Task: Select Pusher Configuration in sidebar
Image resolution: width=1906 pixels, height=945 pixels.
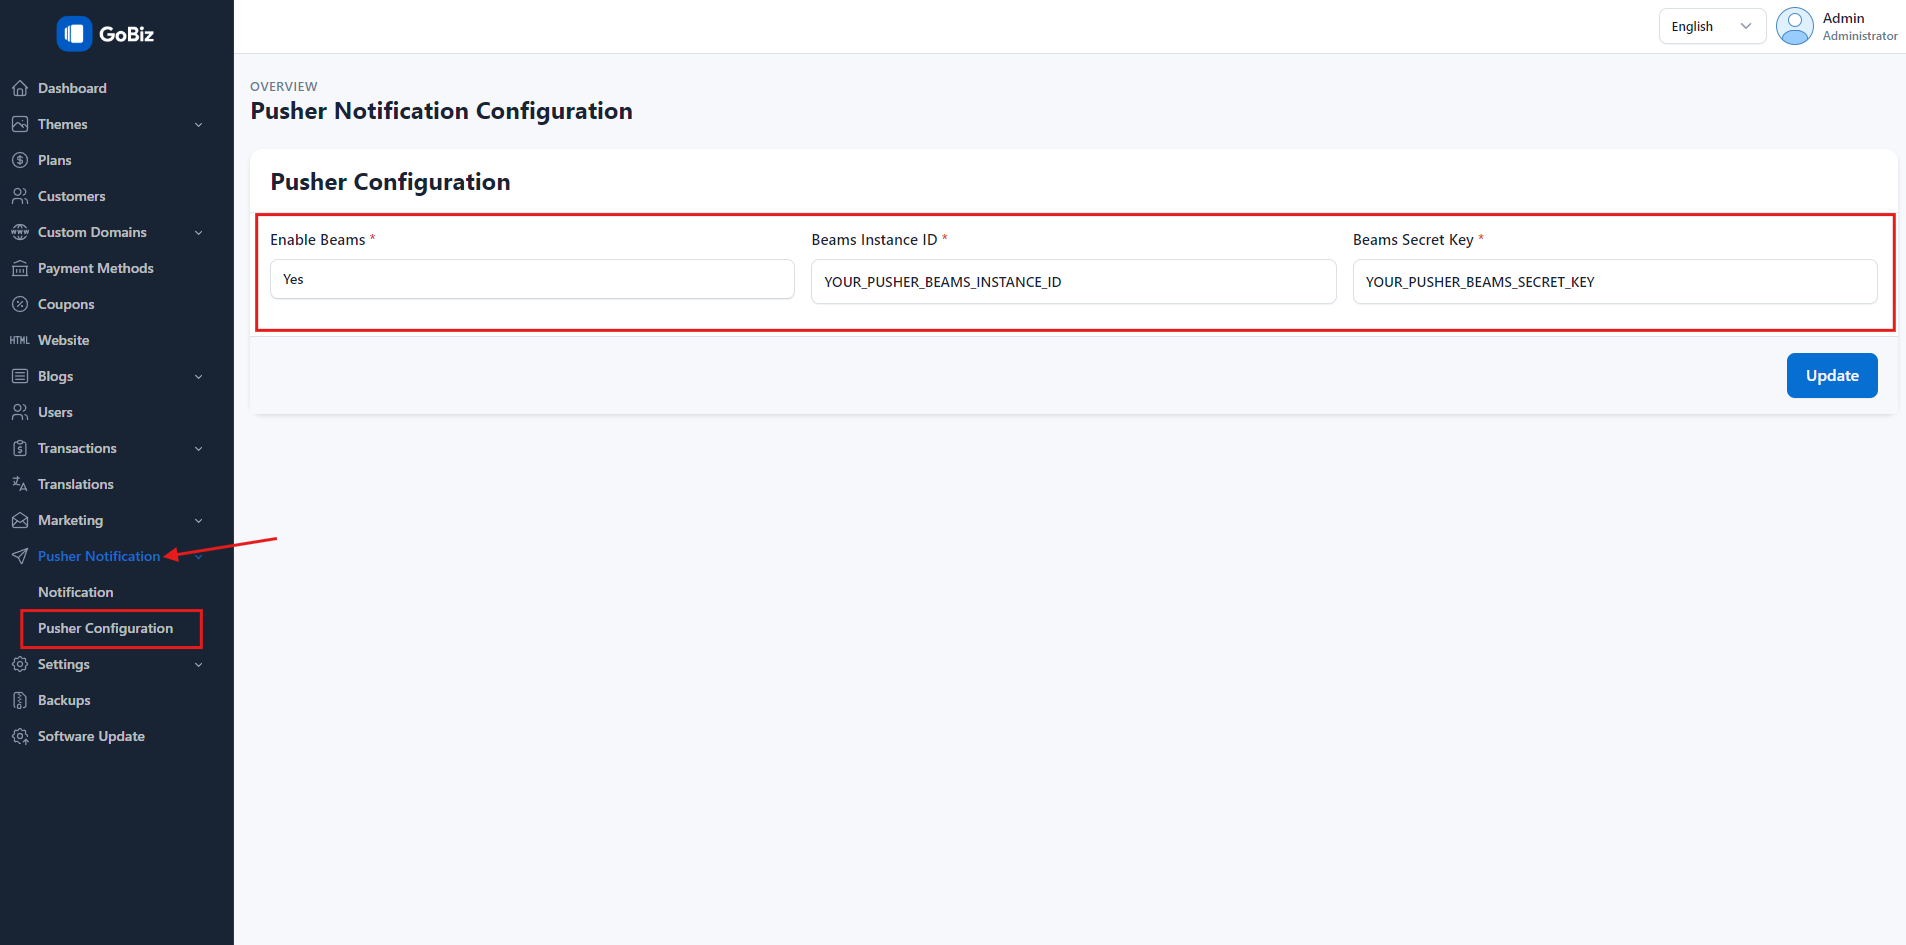Action: point(106,628)
